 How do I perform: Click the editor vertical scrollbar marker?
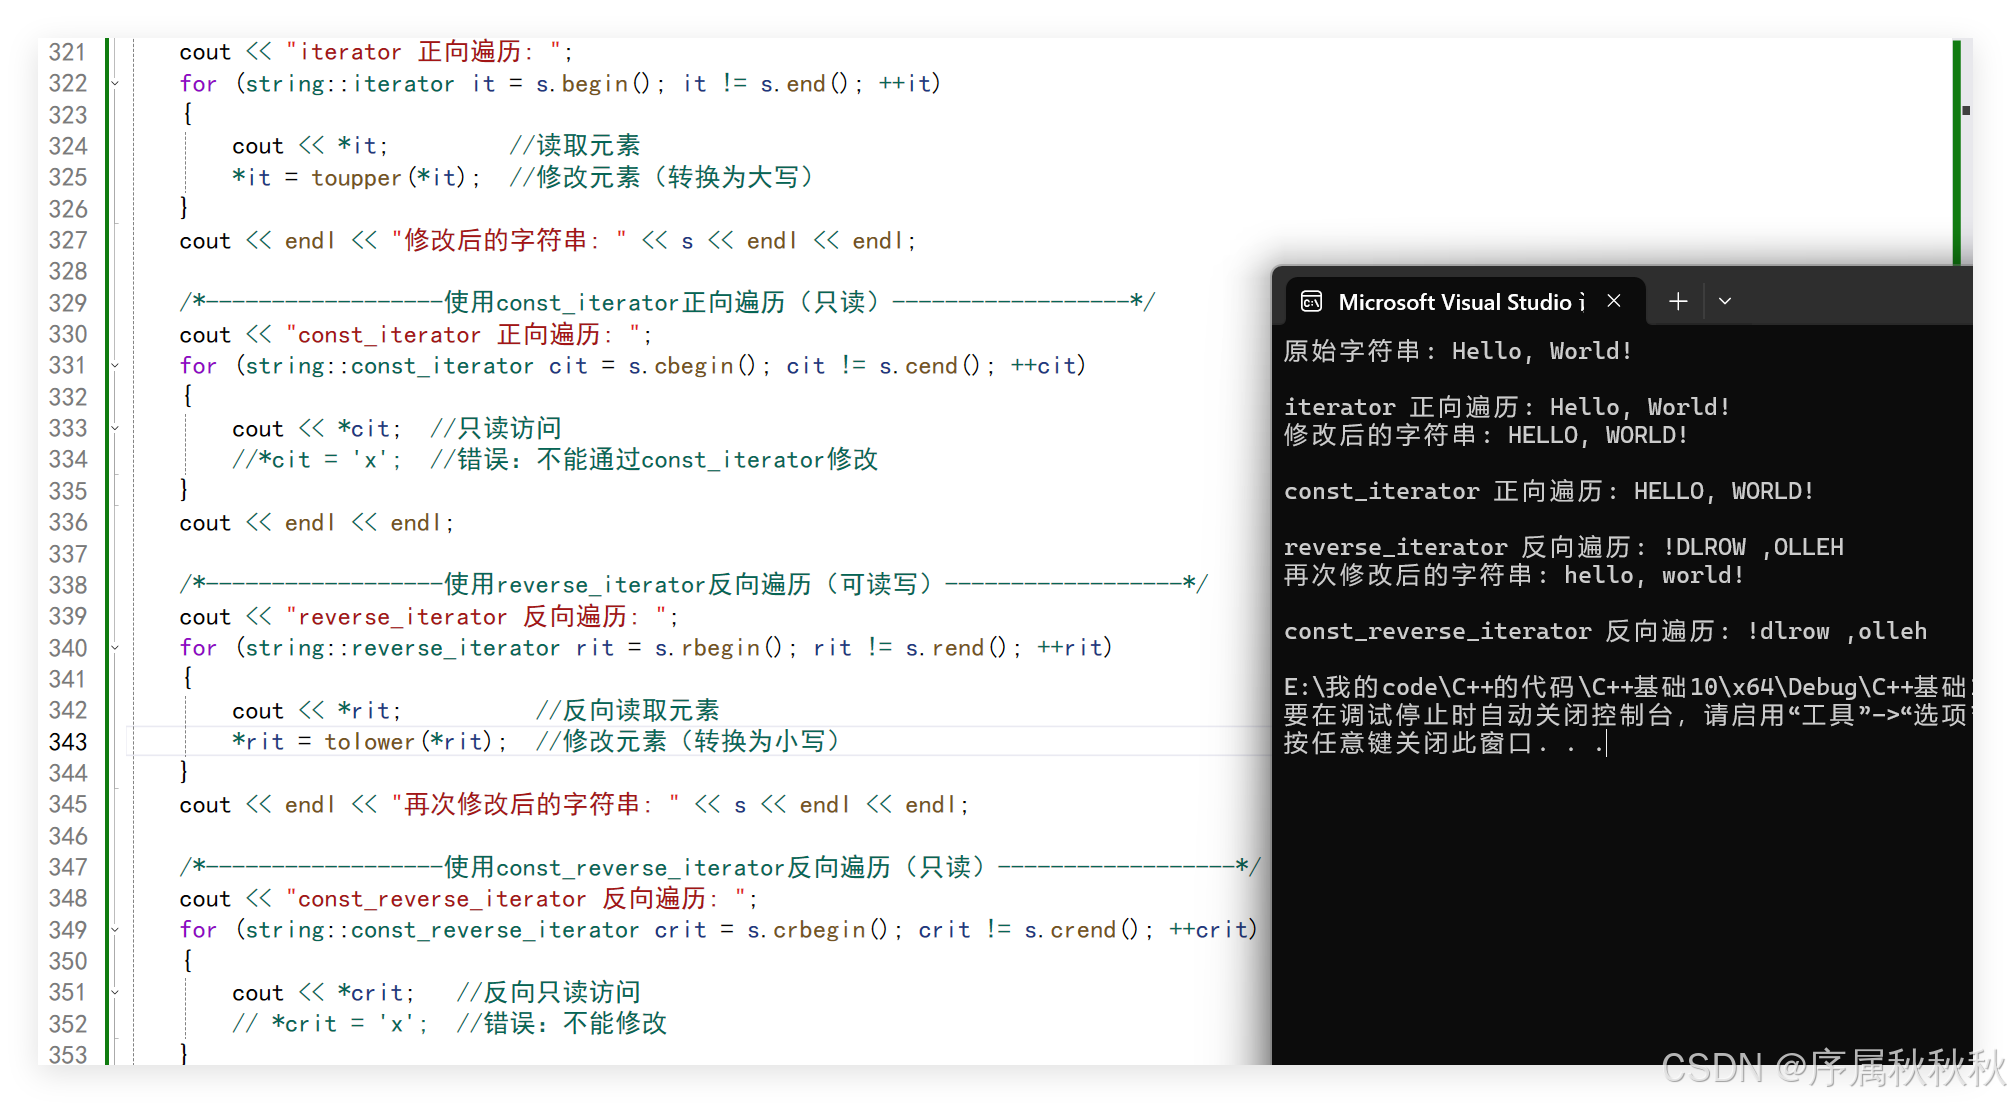tap(1966, 110)
